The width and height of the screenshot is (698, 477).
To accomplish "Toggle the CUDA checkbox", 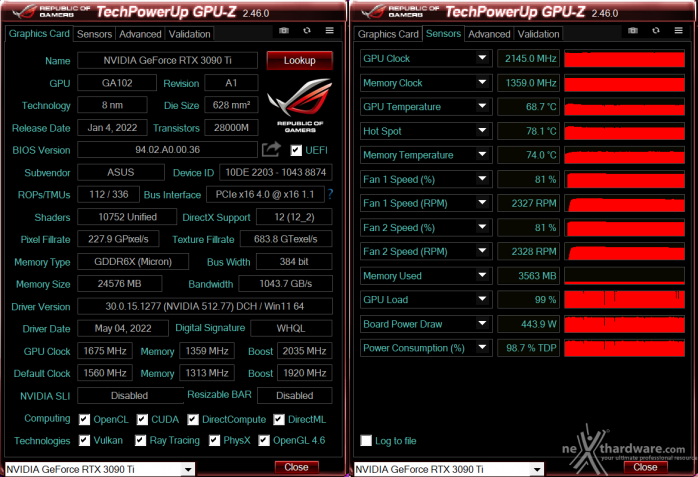I will 142,420.
